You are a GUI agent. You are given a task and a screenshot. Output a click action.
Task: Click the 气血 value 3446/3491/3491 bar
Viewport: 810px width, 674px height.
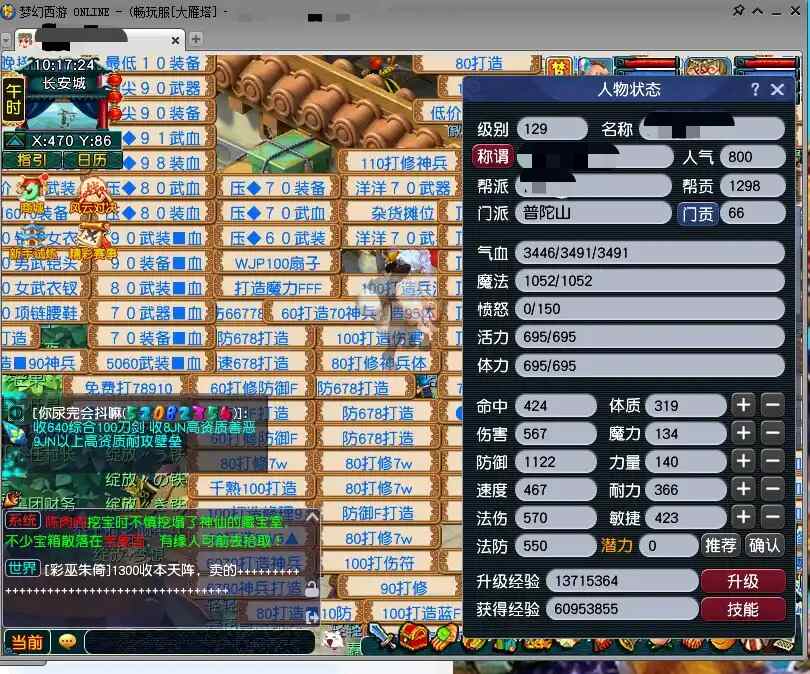click(650, 253)
